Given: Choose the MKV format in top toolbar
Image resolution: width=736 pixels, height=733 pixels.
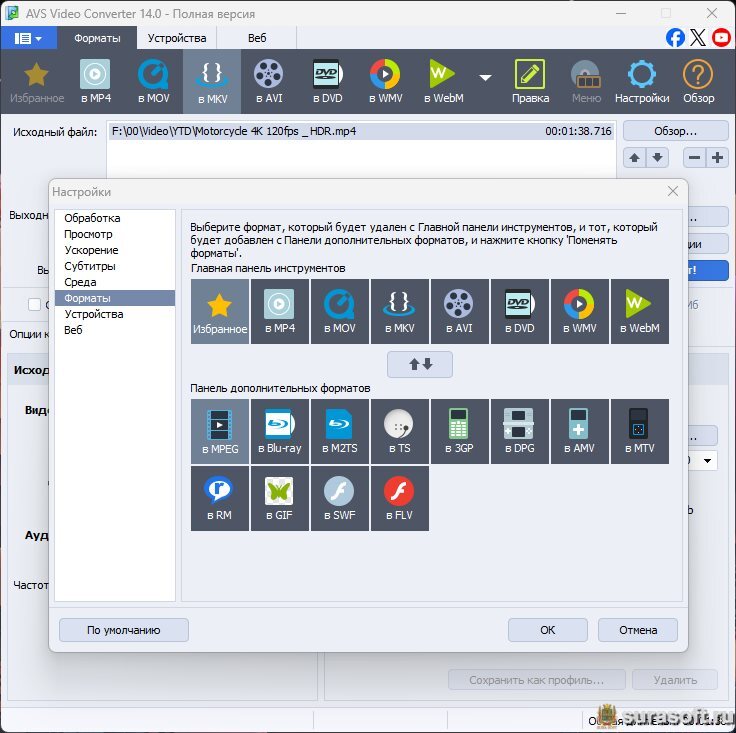Looking at the screenshot, I should pyautogui.click(x=212, y=82).
